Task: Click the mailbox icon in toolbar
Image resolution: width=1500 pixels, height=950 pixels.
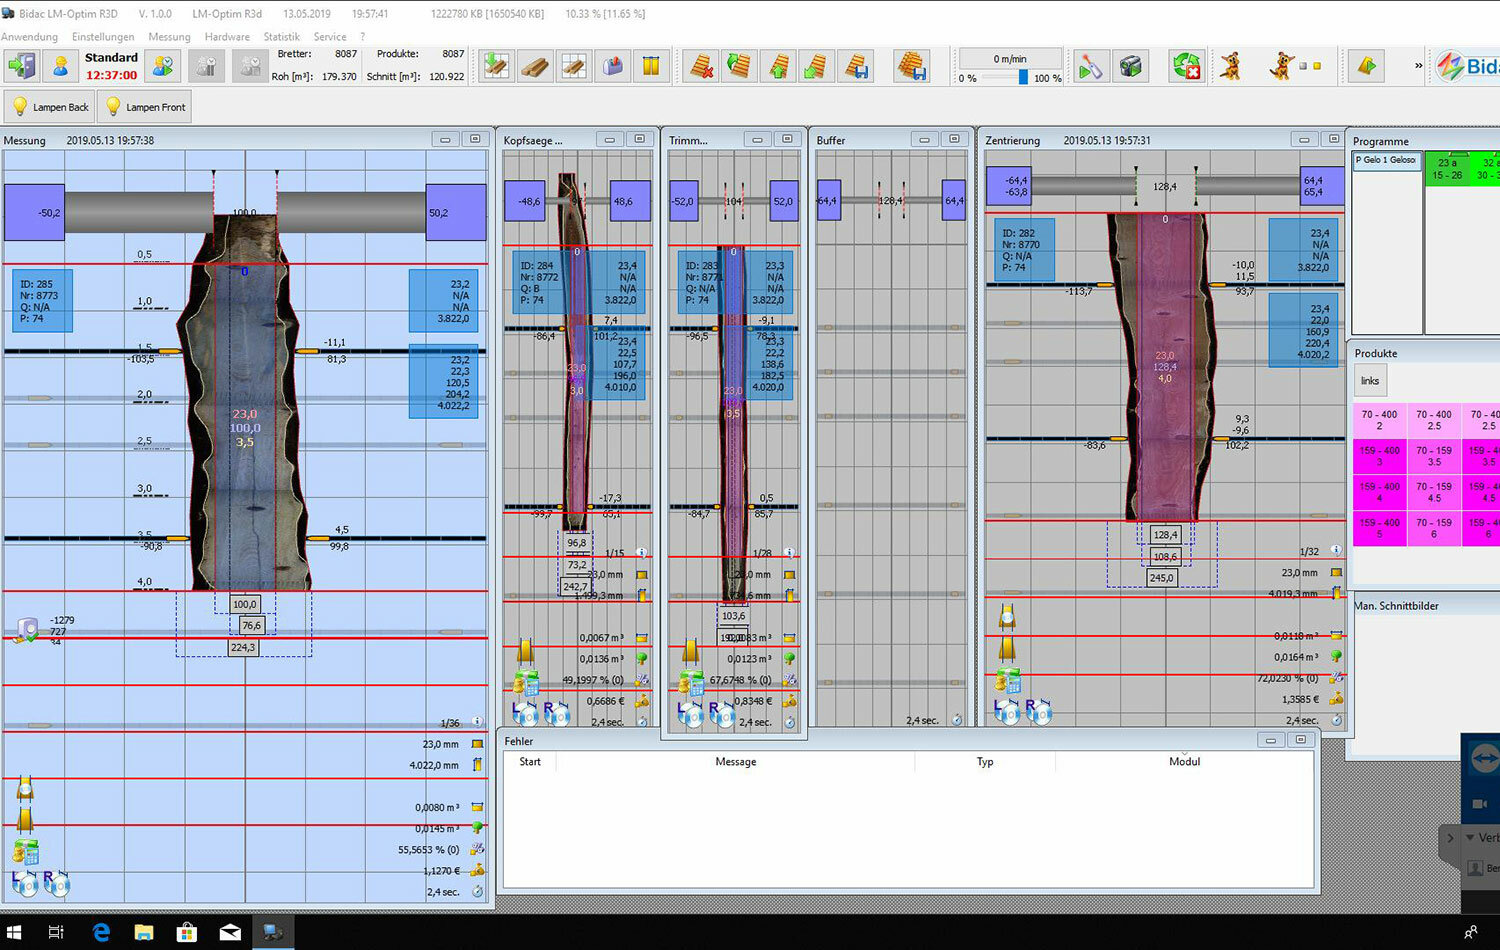Action: click(x=613, y=67)
